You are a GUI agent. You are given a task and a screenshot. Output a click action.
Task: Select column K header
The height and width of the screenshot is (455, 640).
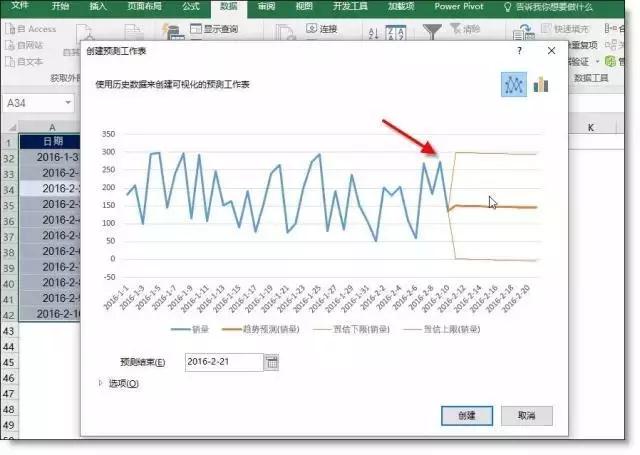click(591, 127)
